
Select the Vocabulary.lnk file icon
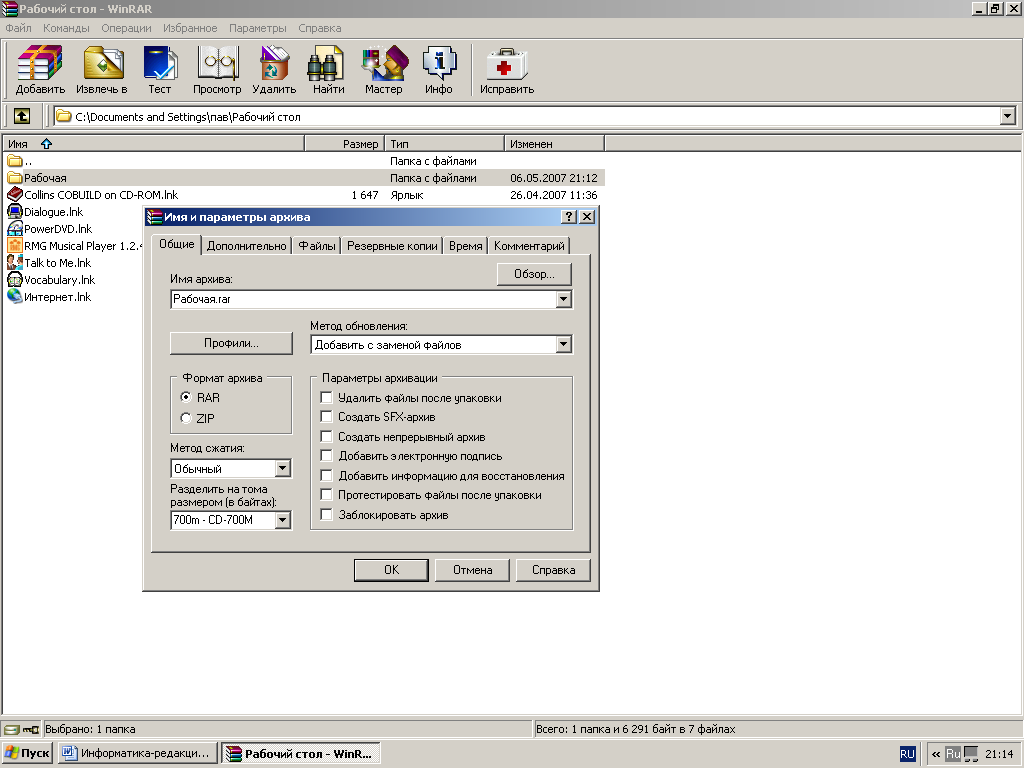14,280
